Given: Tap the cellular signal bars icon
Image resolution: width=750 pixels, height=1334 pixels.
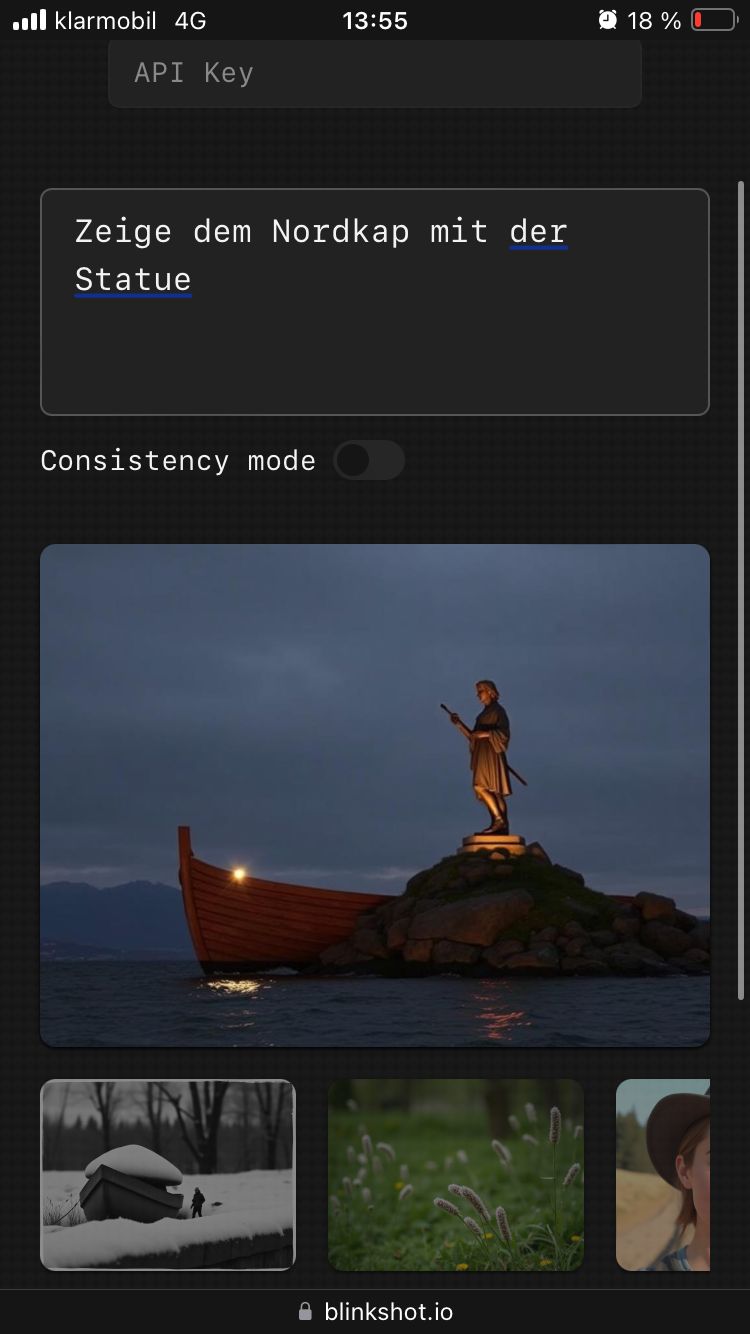Looking at the screenshot, I should (x=29, y=20).
